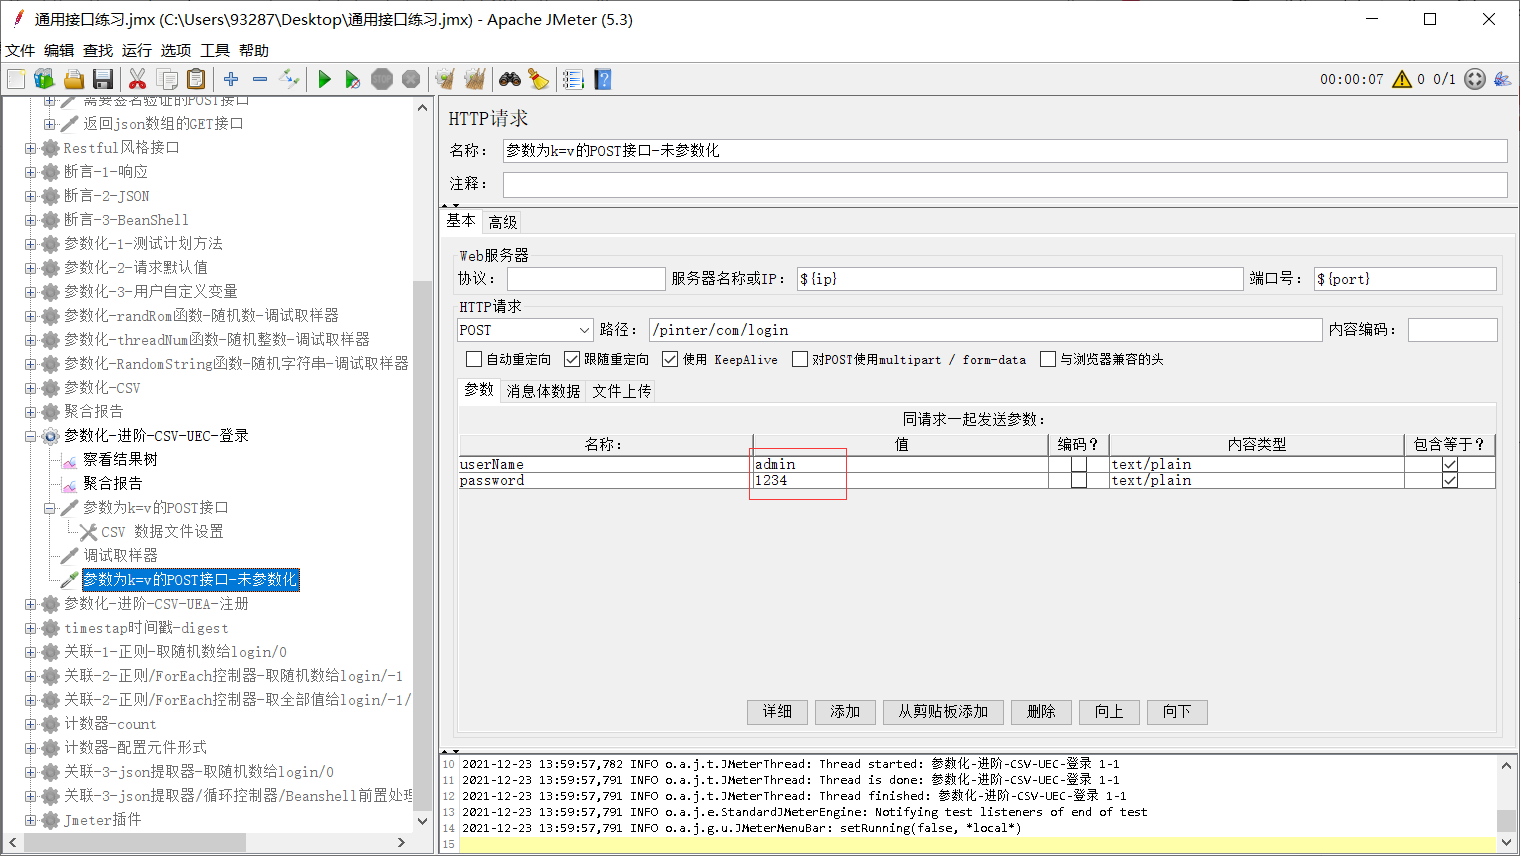Expand 计数器-count tree node
The height and width of the screenshot is (856, 1520).
(31, 724)
